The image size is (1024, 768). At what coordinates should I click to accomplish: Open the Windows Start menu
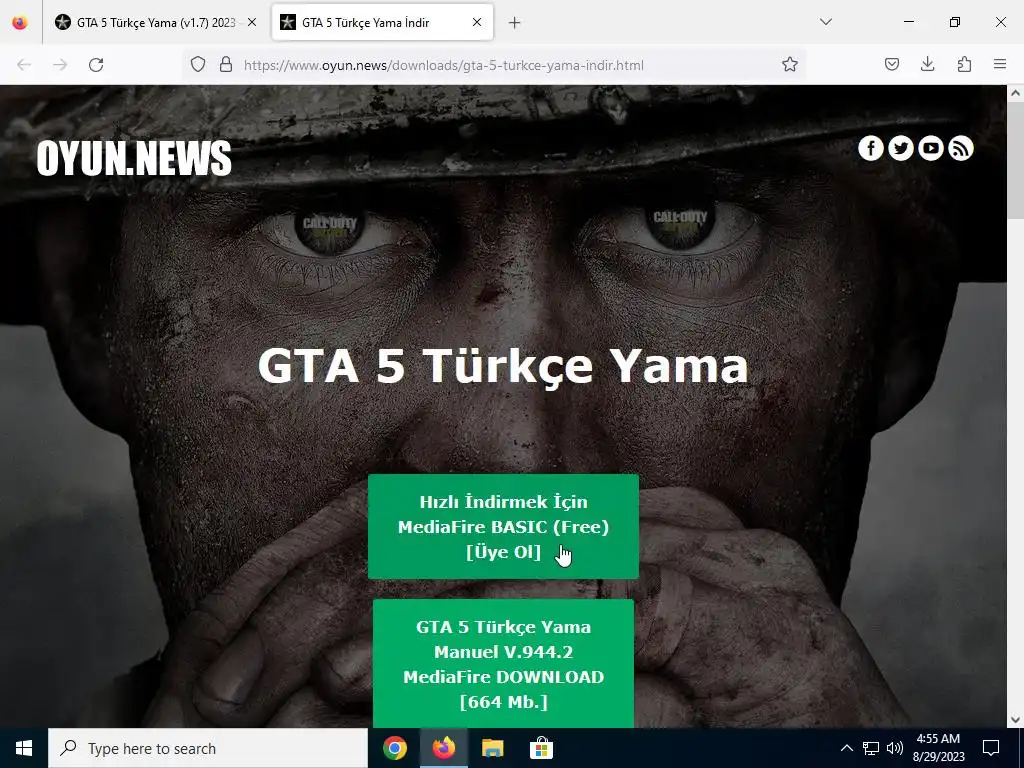(x=24, y=748)
